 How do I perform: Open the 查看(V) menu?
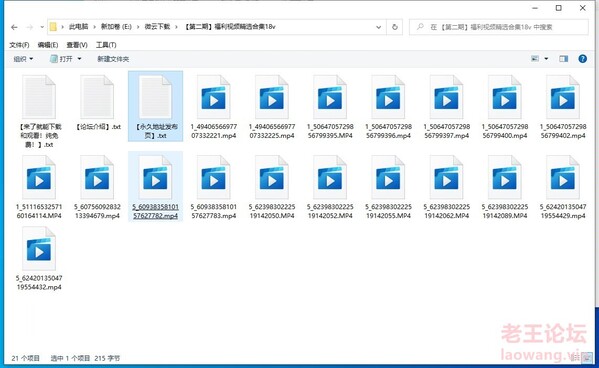point(77,45)
